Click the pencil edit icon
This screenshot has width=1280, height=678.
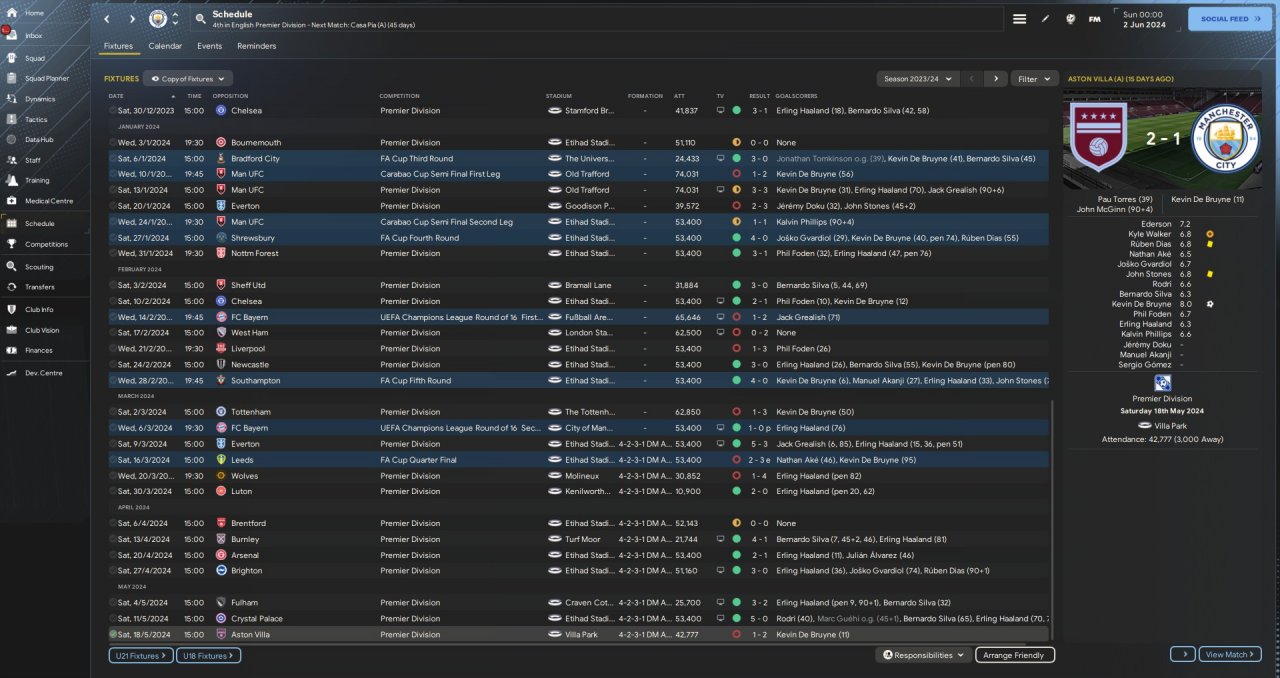(x=1045, y=19)
